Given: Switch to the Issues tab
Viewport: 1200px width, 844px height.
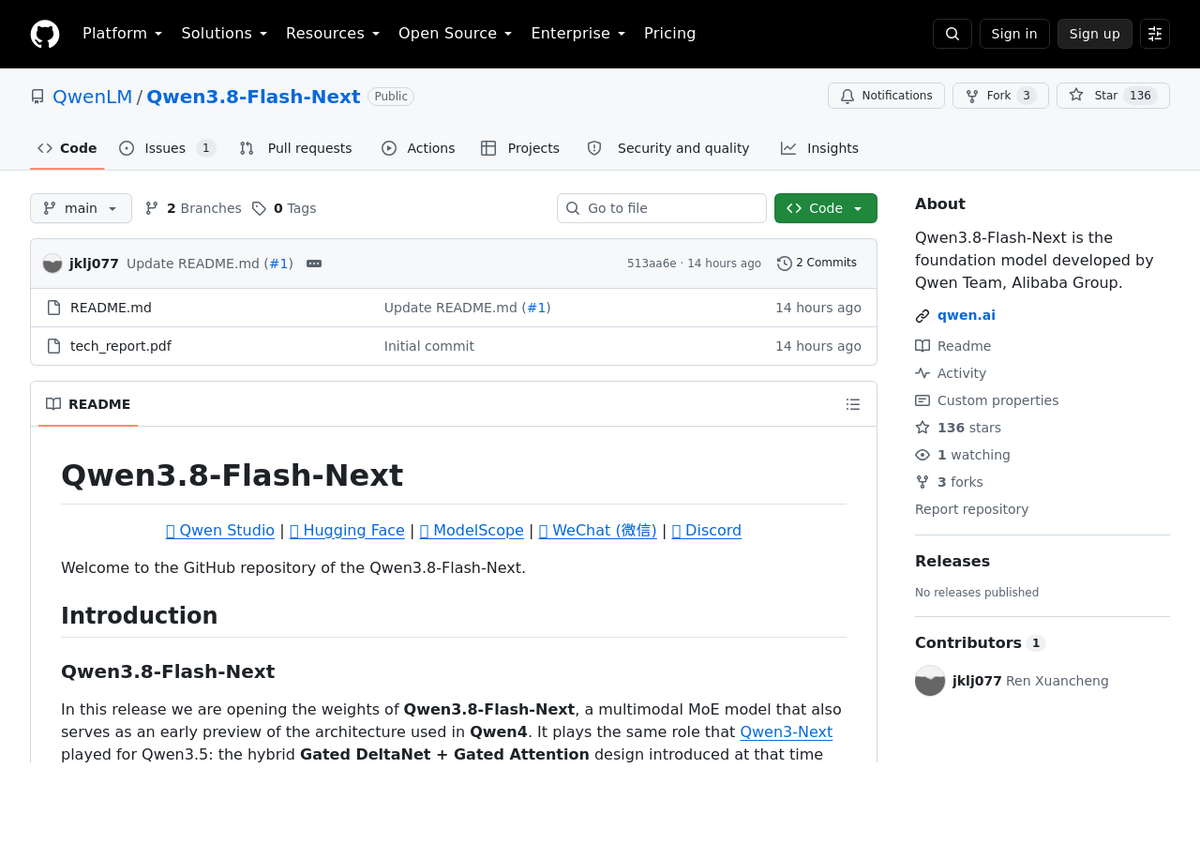Looking at the screenshot, I should tap(167, 148).
